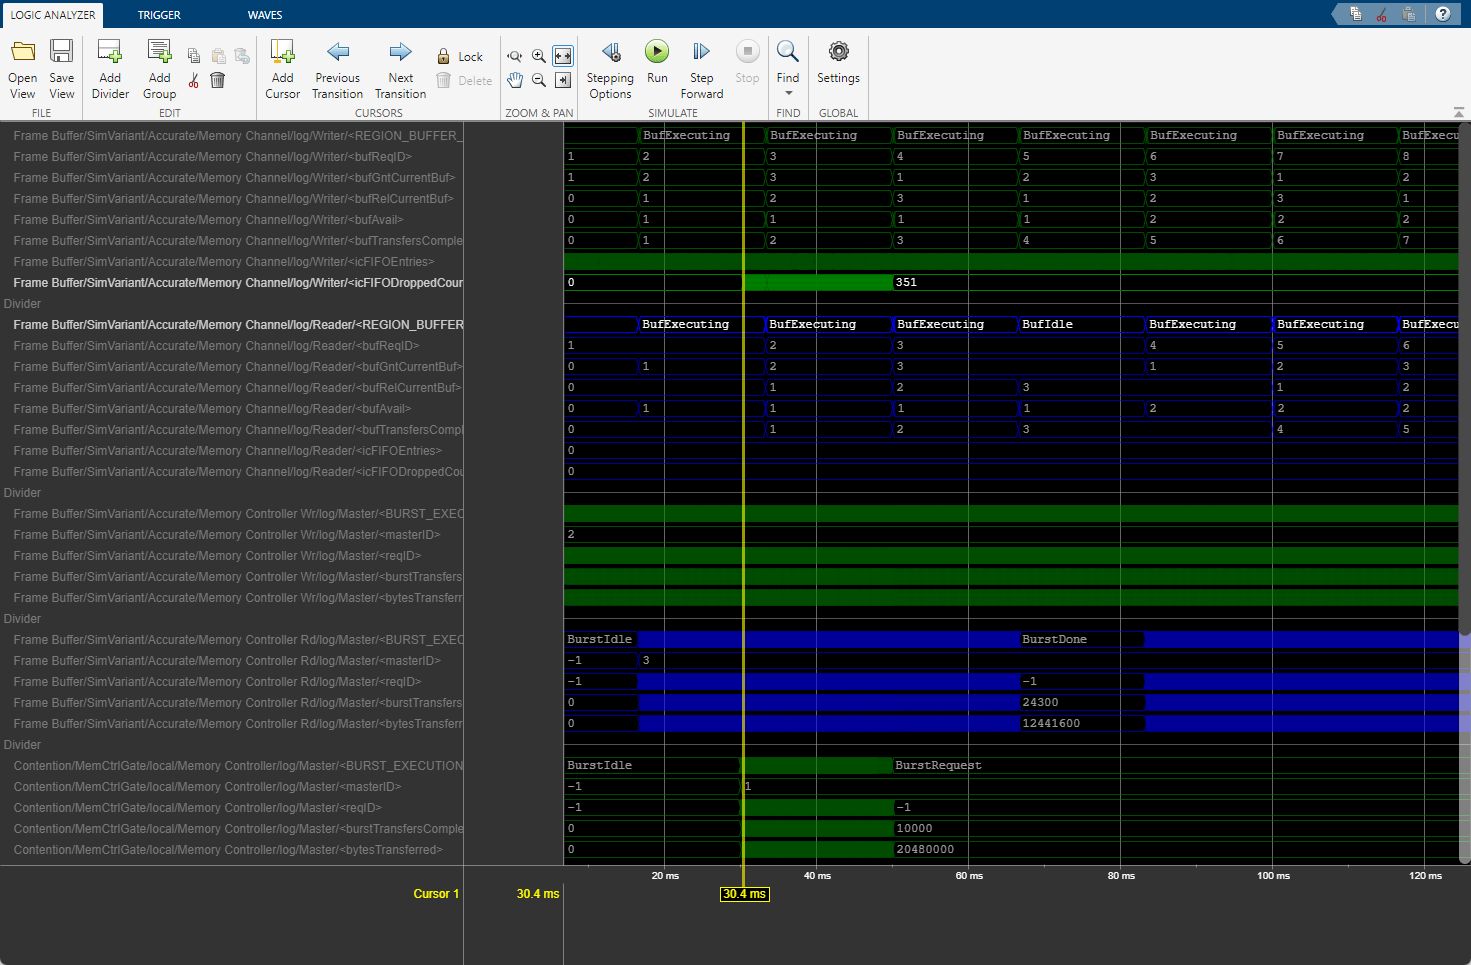The height and width of the screenshot is (965, 1471).
Task: Switch to the TRIGGER tab
Action: [159, 15]
